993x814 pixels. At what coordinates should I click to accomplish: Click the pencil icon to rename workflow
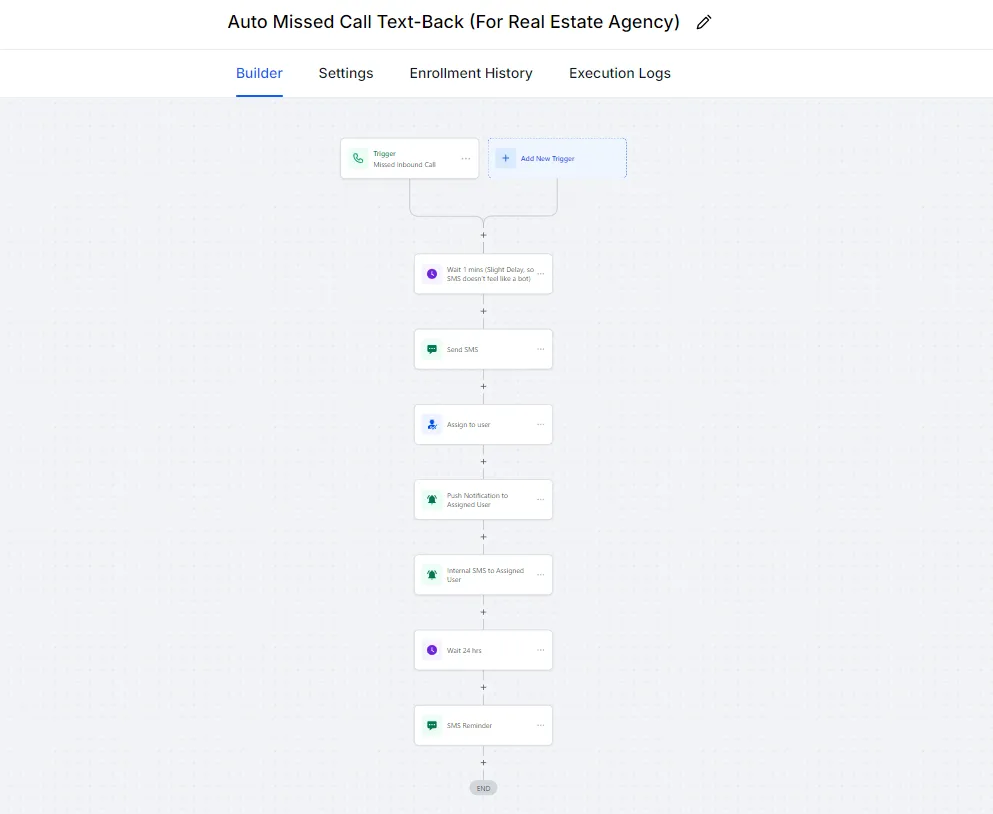(704, 22)
